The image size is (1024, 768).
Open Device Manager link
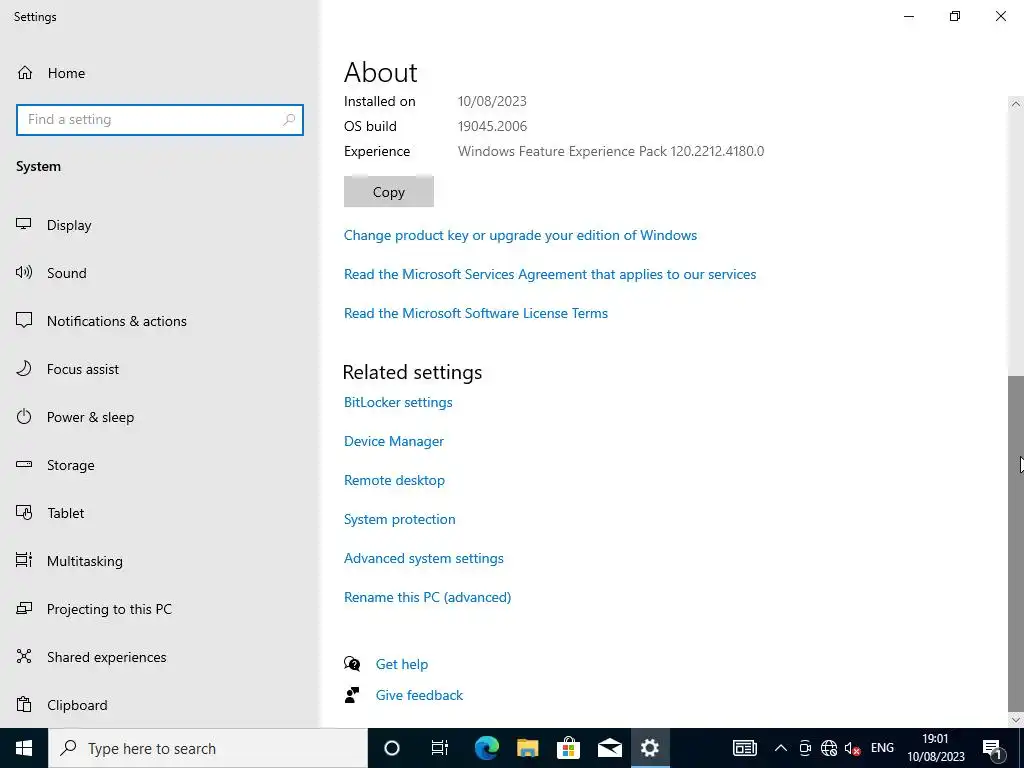coord(394,441)
